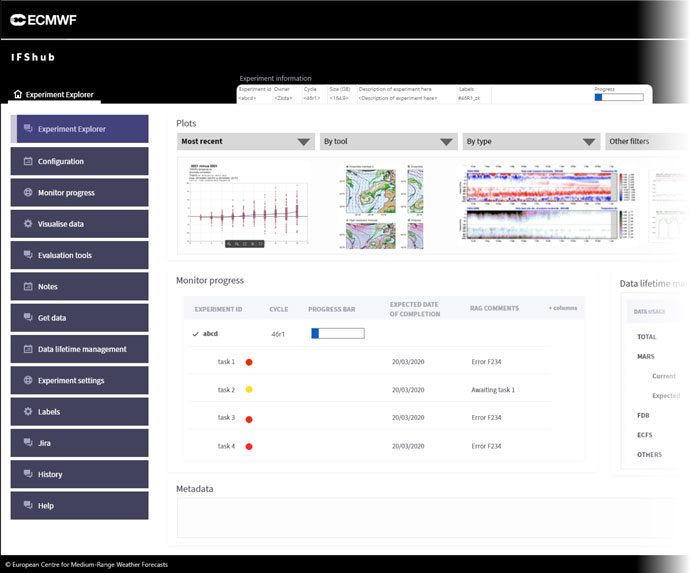Open Experiment settings page
This screenshot has width=690, height=573.
80,380
